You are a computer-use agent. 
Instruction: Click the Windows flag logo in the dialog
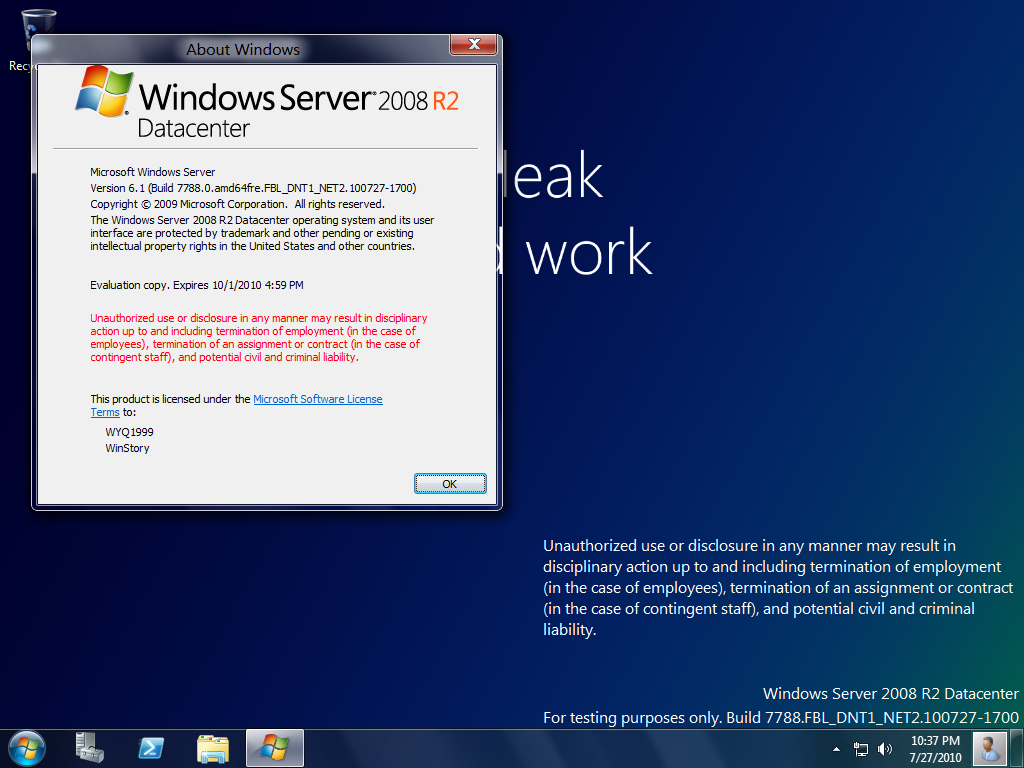pos(104,91)
